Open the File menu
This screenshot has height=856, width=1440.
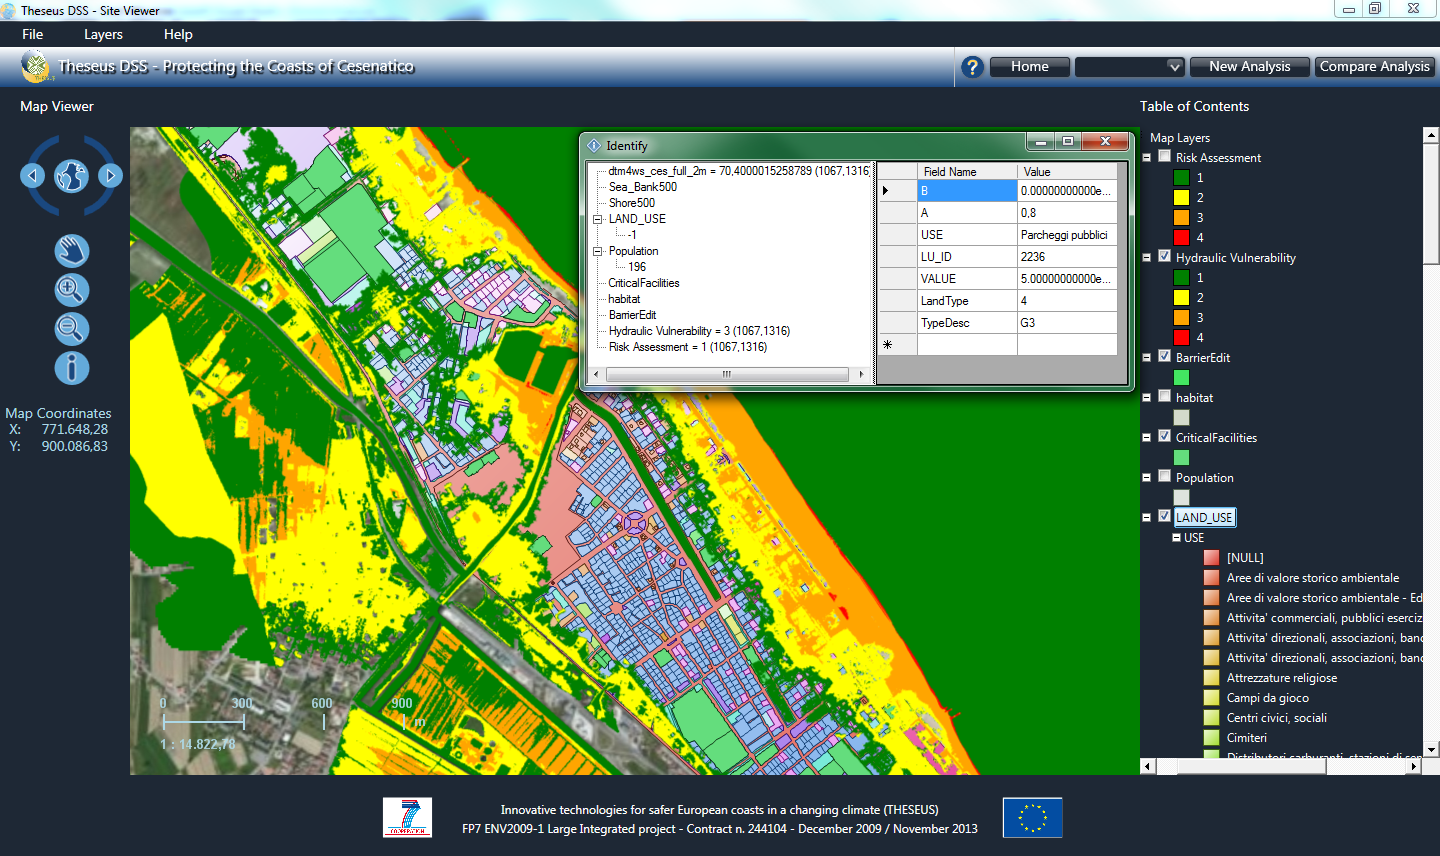pos(33,34)
